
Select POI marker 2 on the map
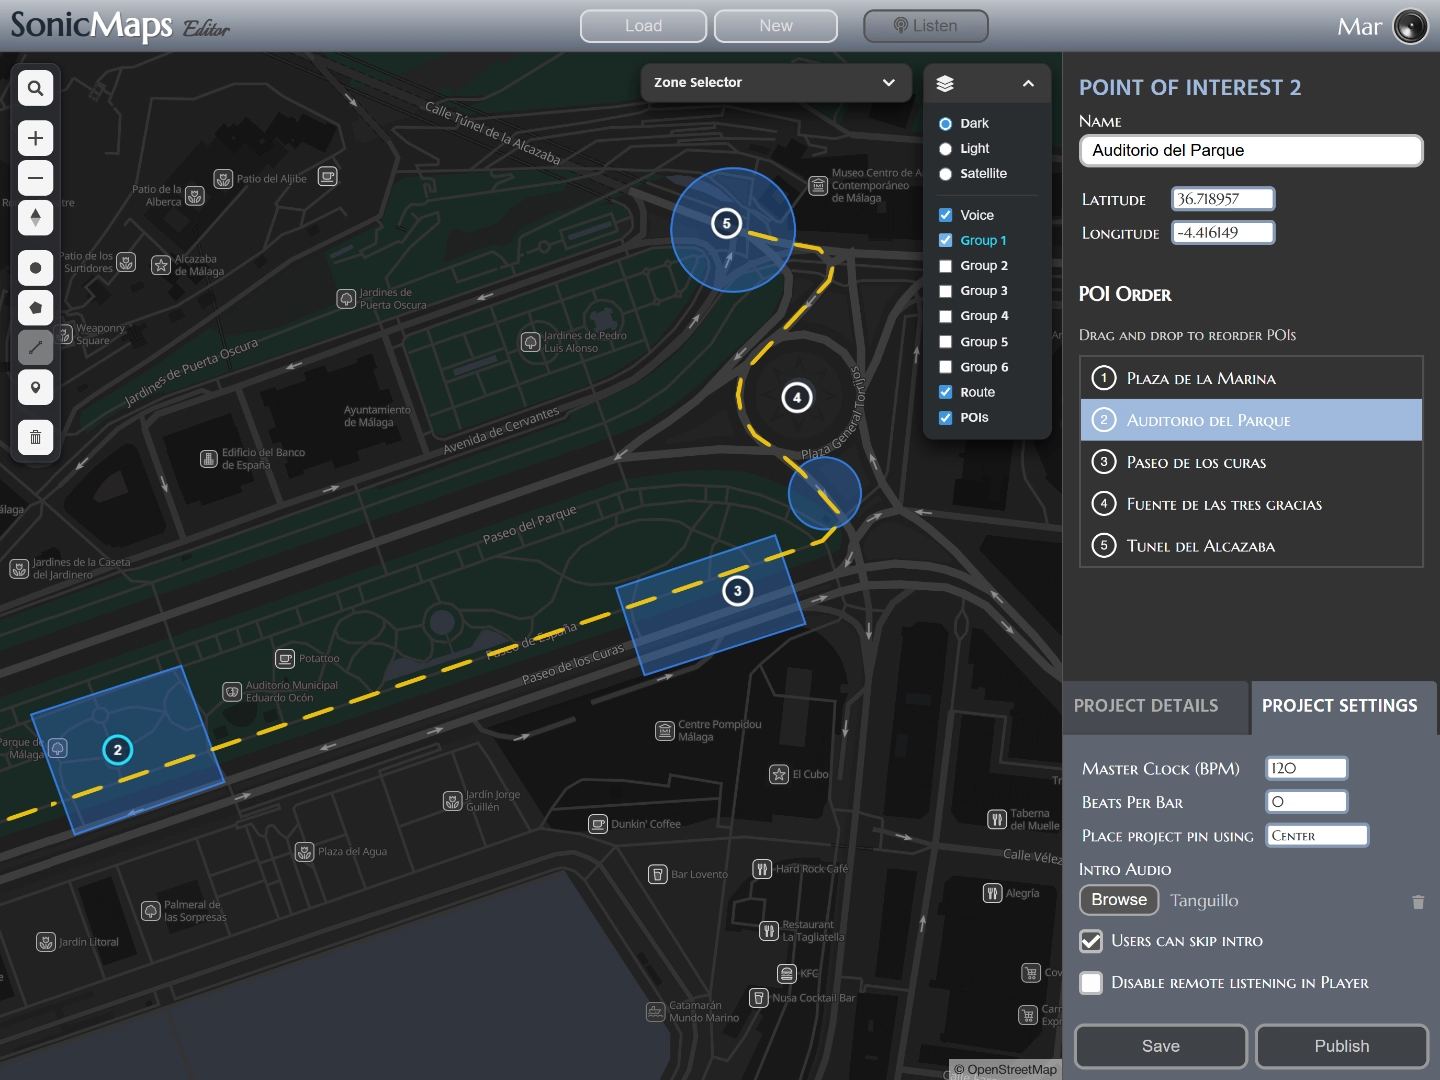tap(118, 749)
